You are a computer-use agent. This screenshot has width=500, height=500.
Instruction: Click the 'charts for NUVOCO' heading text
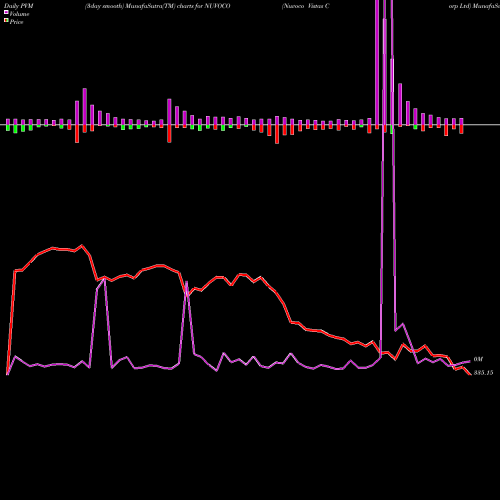[x=204, y=6]
